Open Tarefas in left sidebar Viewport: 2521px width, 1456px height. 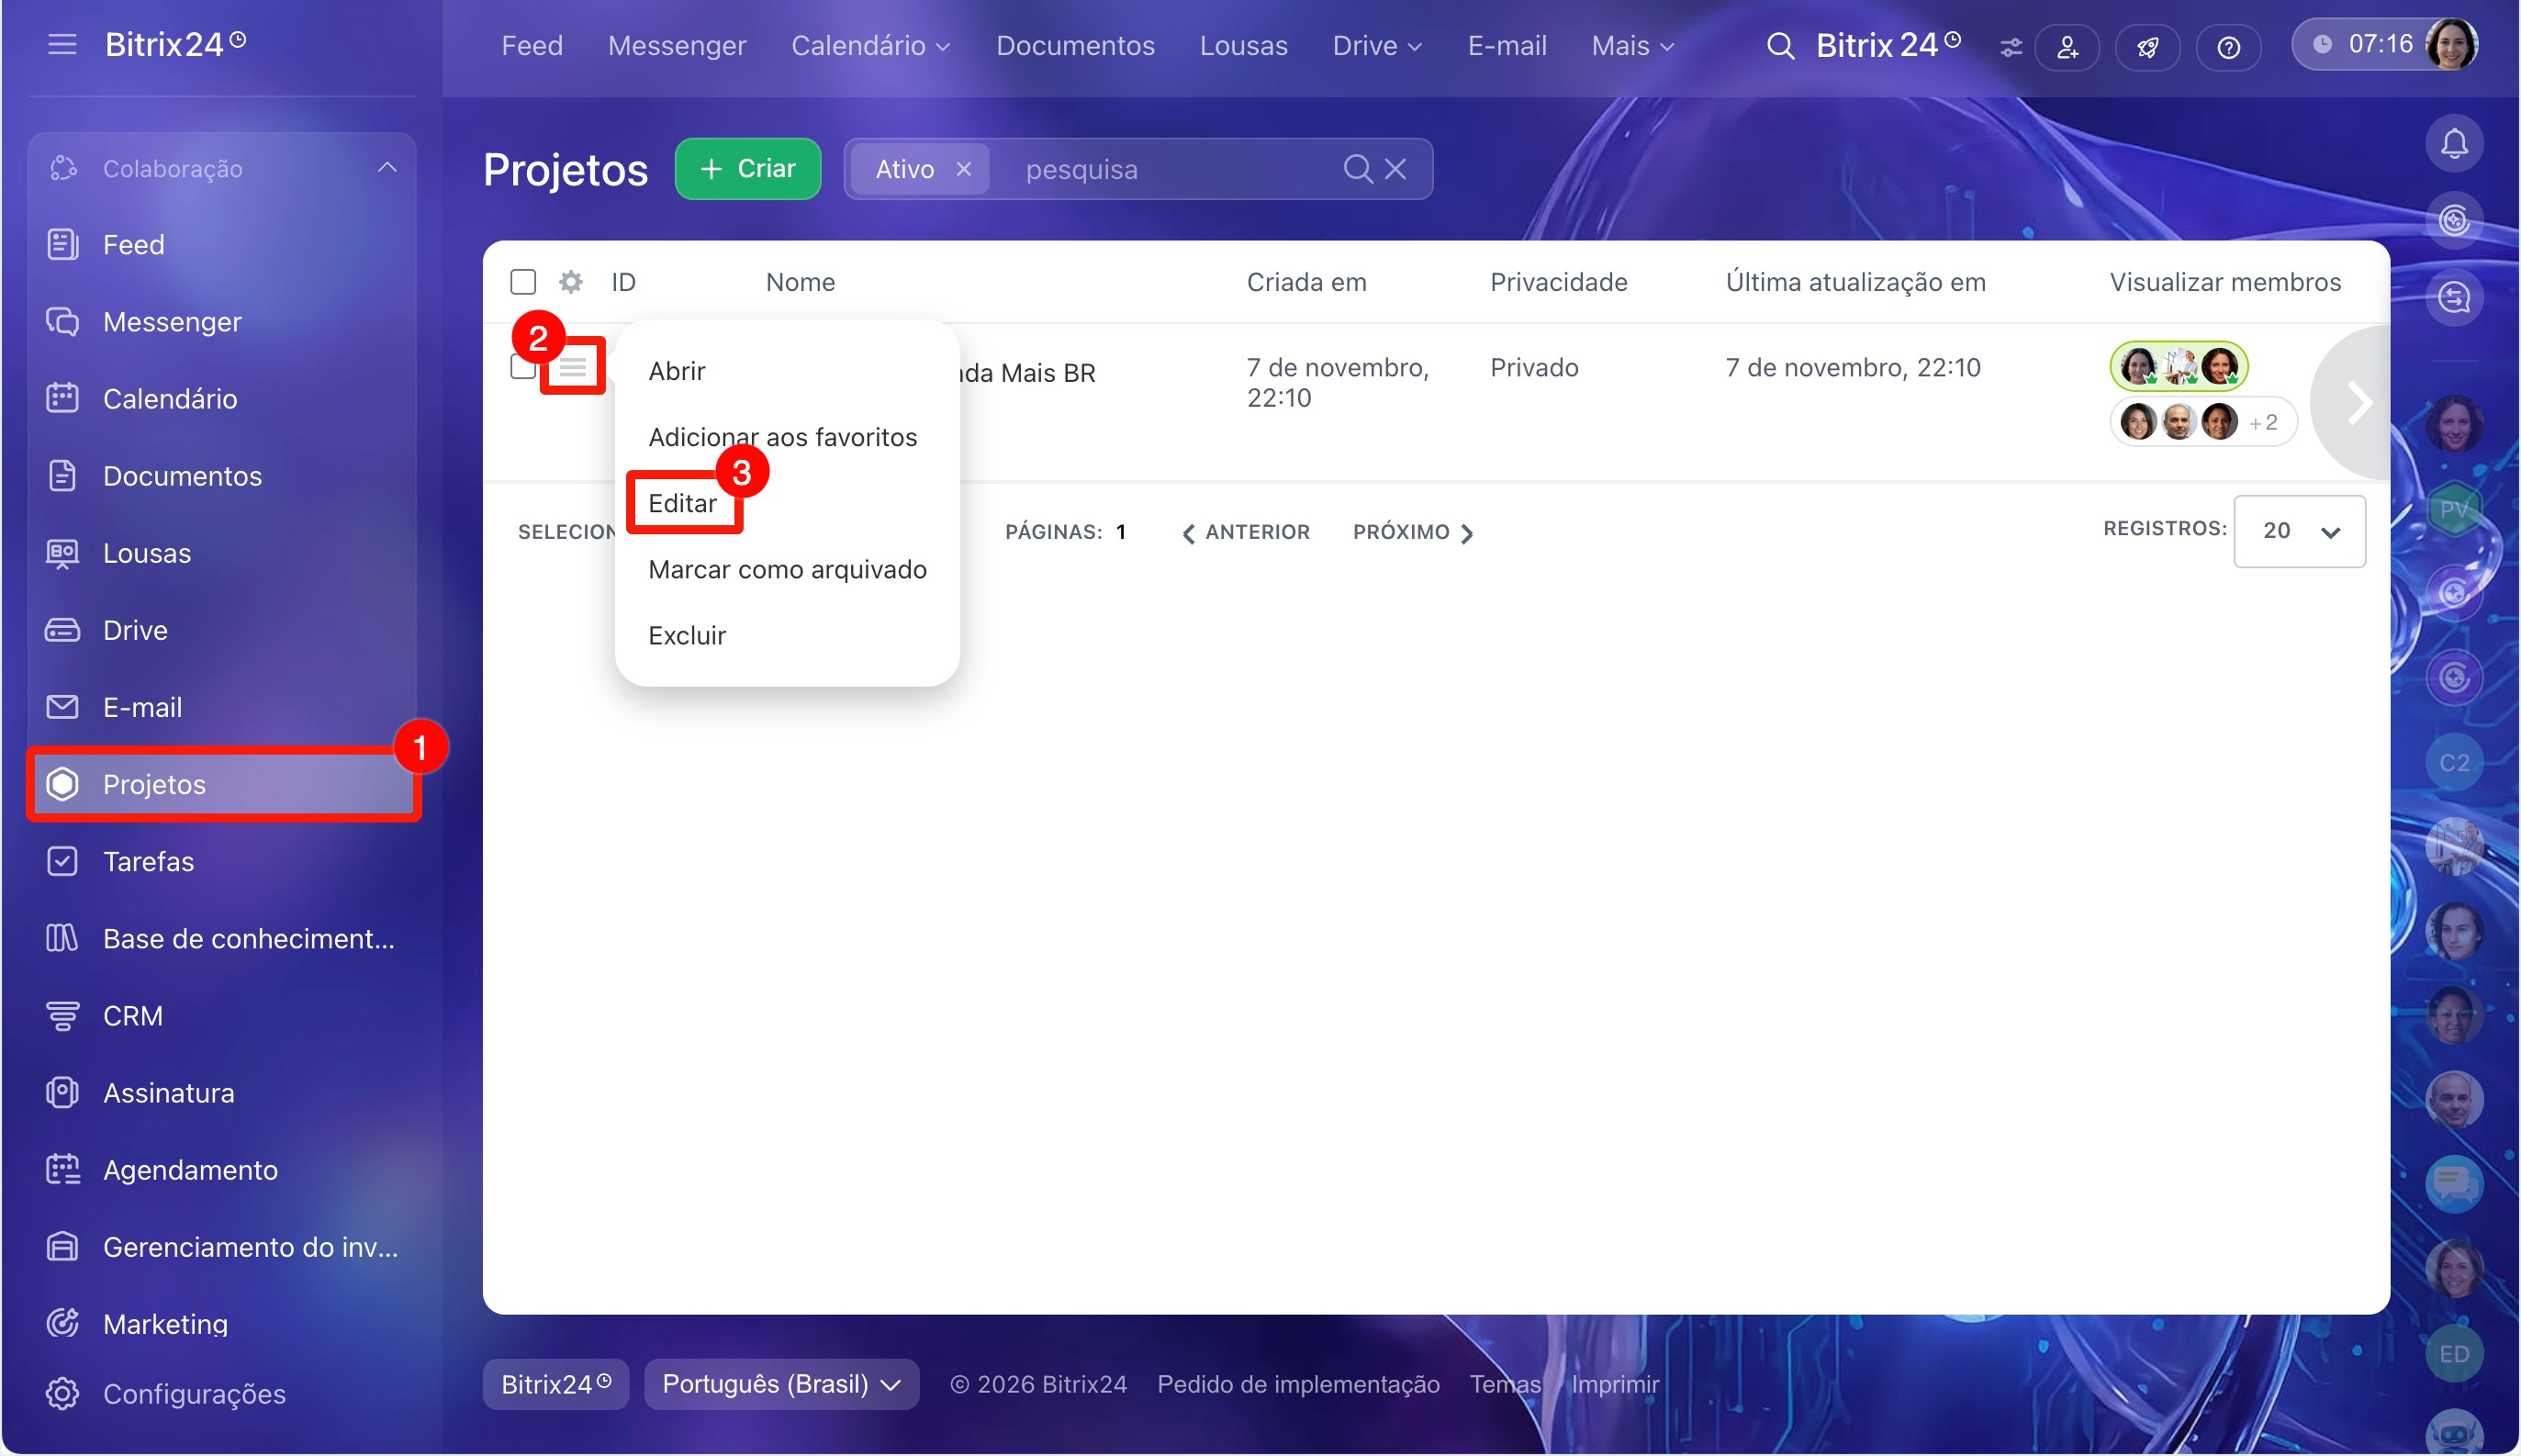(221, 861)
